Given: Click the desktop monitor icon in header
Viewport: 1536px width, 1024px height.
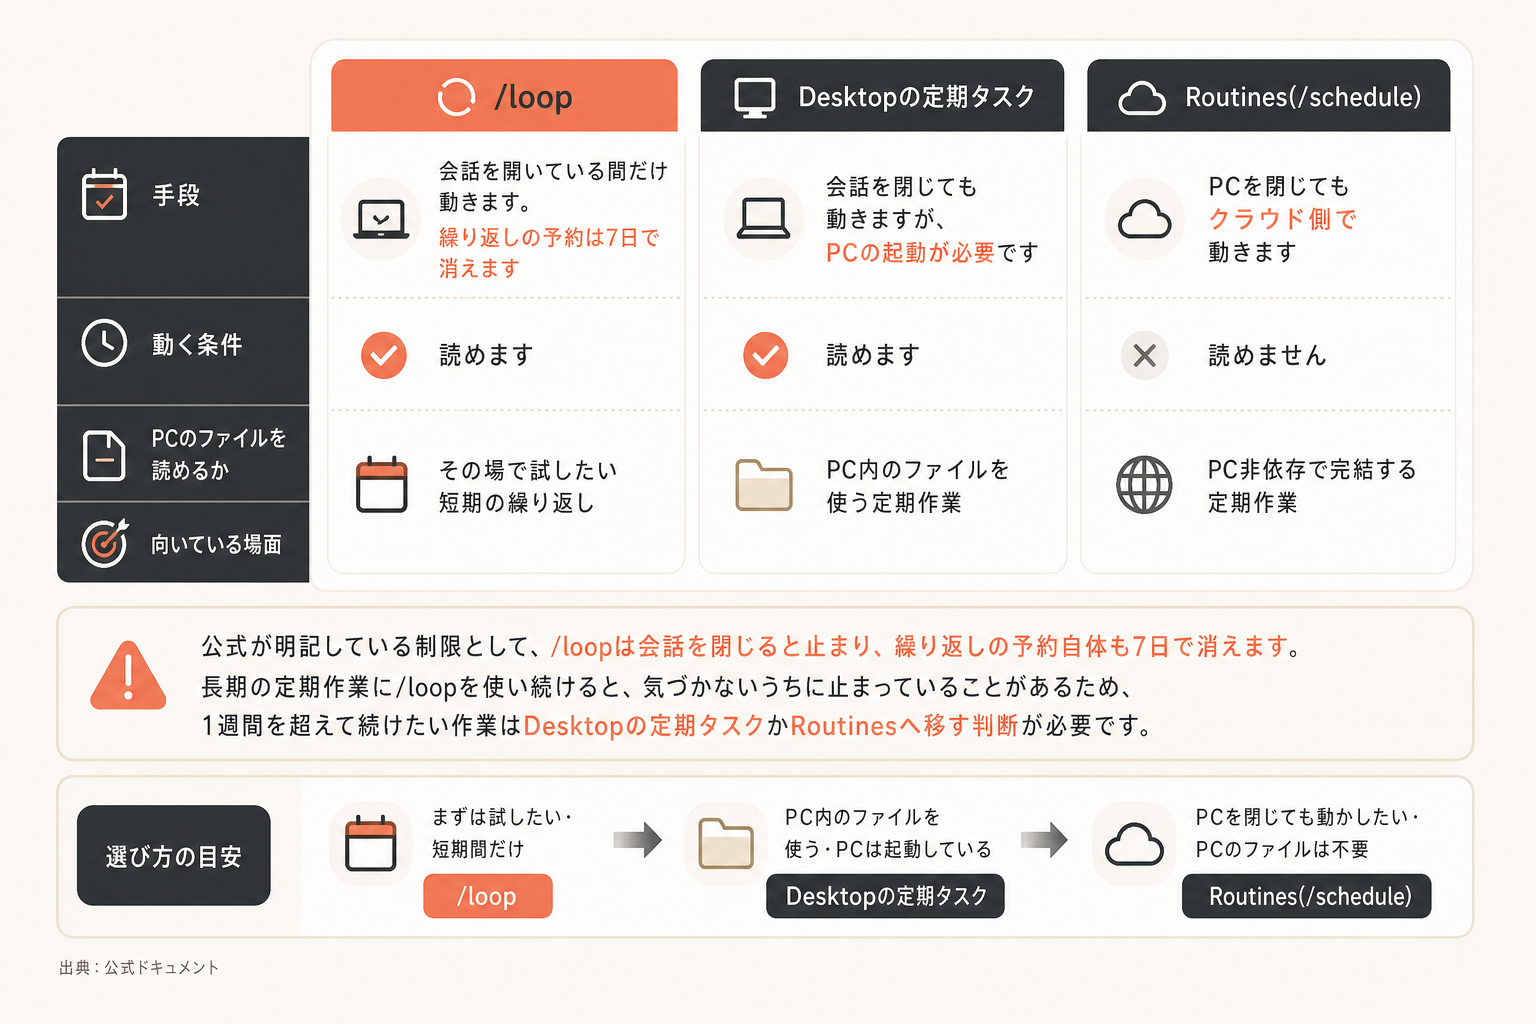Looking at the screenshot, I should pos(755,98).
